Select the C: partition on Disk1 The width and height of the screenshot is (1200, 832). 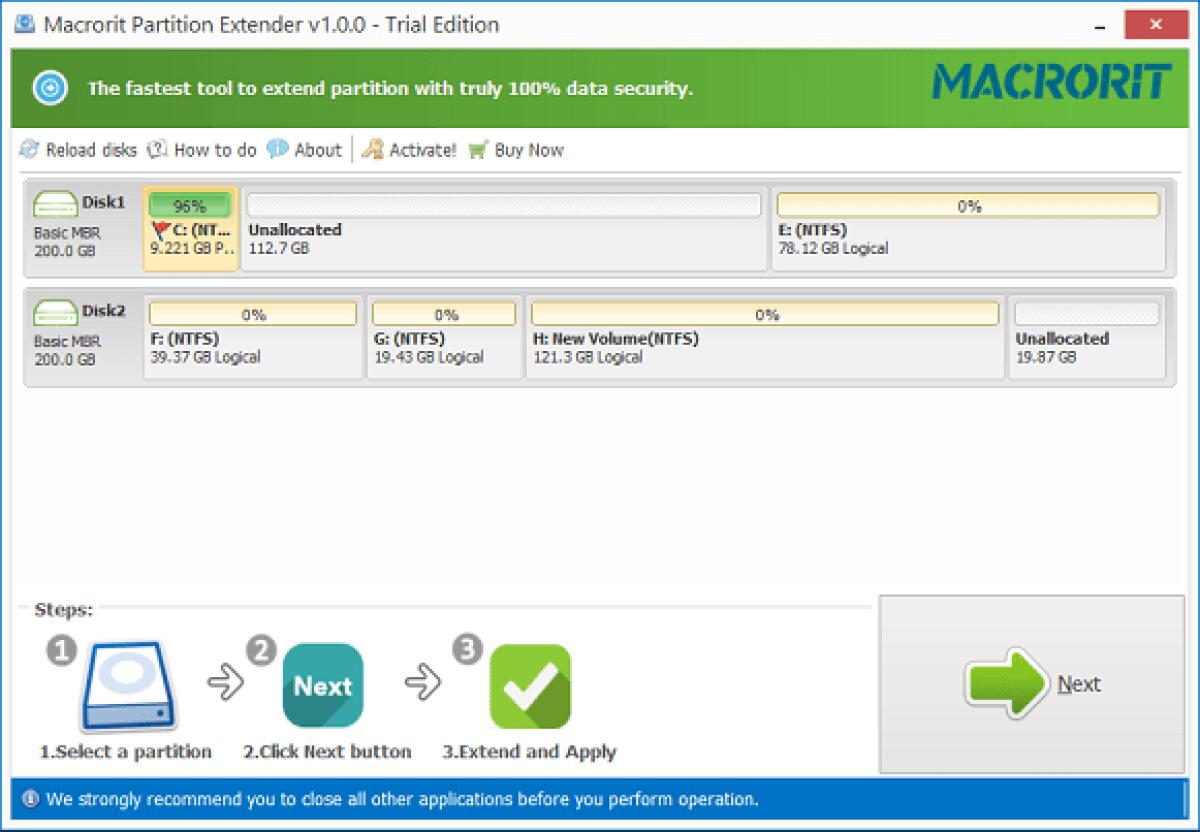(x=190, y=230)
